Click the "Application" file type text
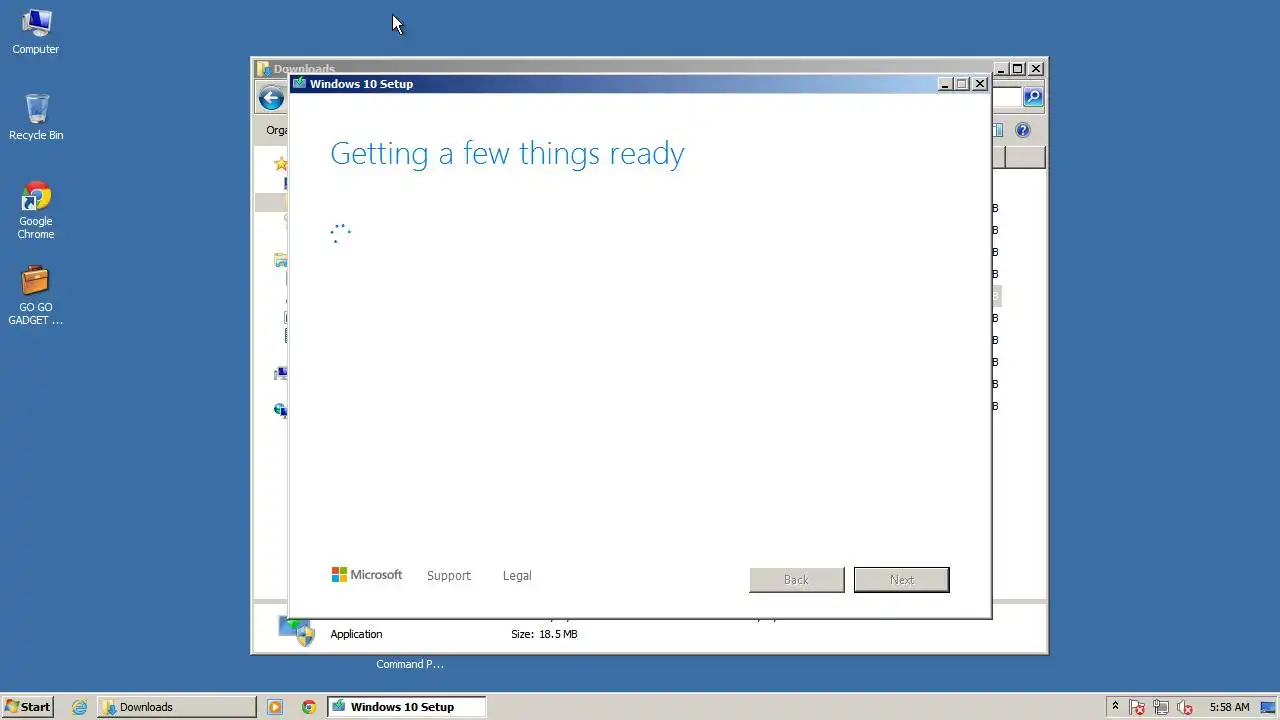The width and height of the screenshot is (1280, 720). pyautogui.click(x=356, y=634)
